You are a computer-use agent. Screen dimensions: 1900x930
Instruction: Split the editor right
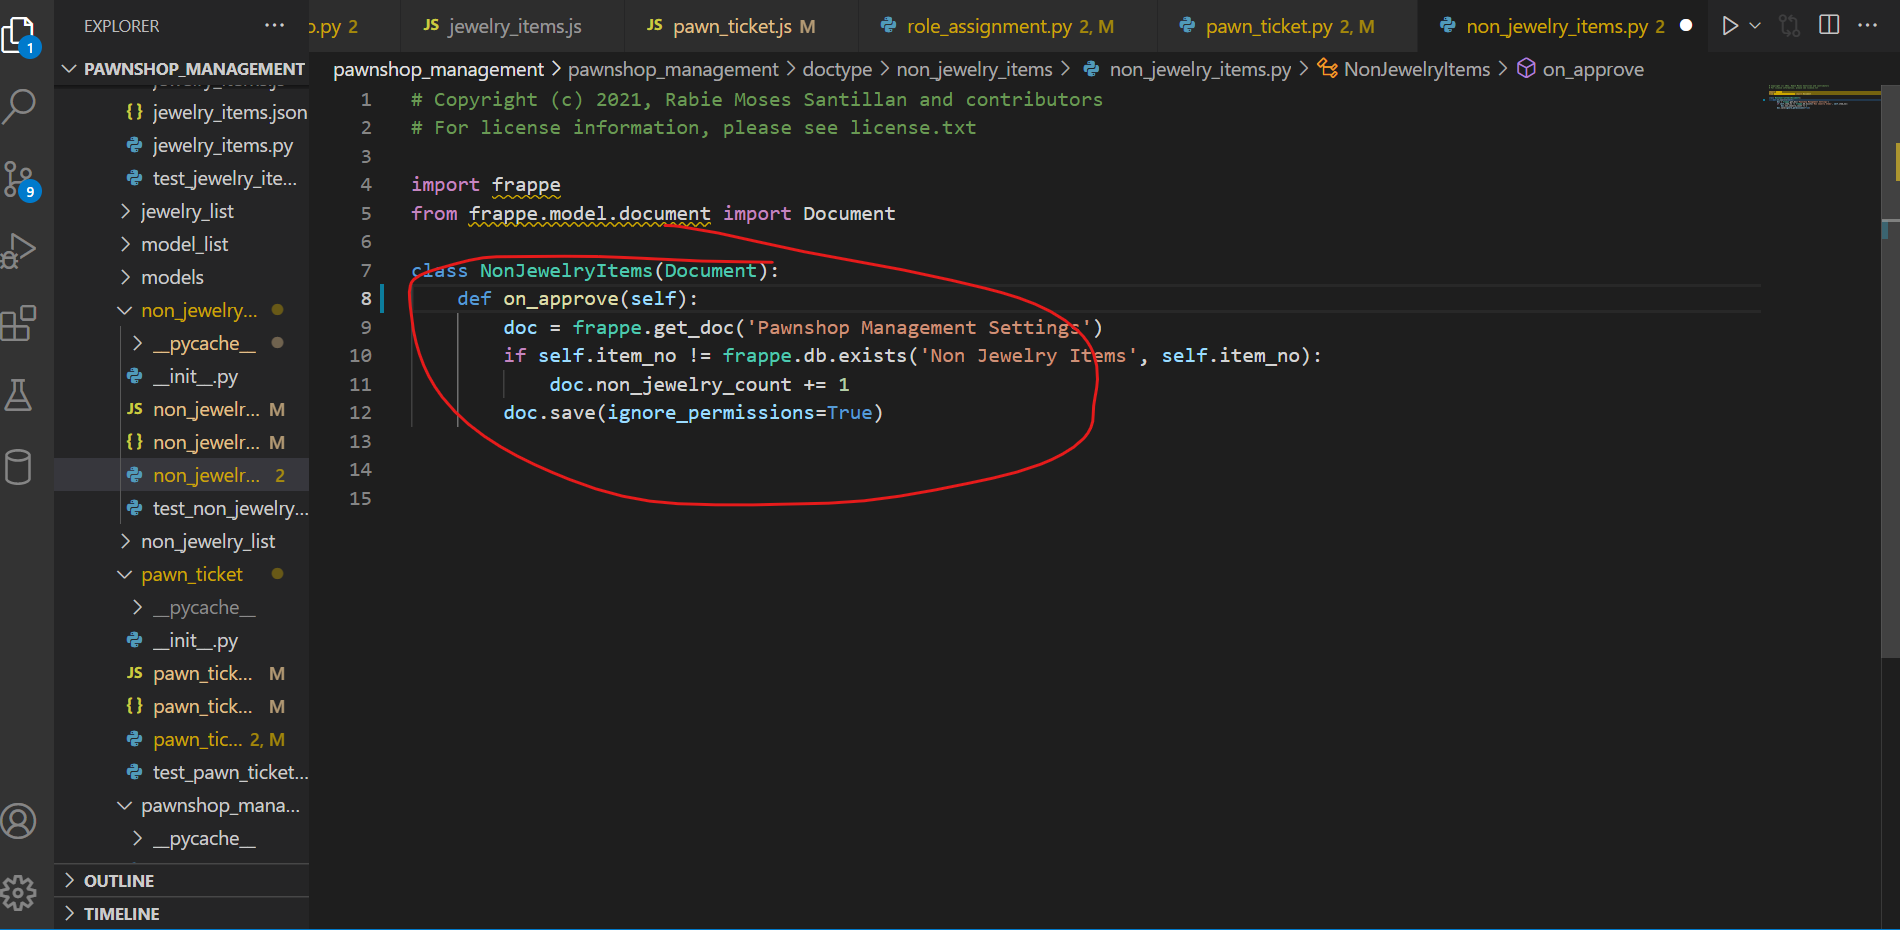coord(1829,26)
